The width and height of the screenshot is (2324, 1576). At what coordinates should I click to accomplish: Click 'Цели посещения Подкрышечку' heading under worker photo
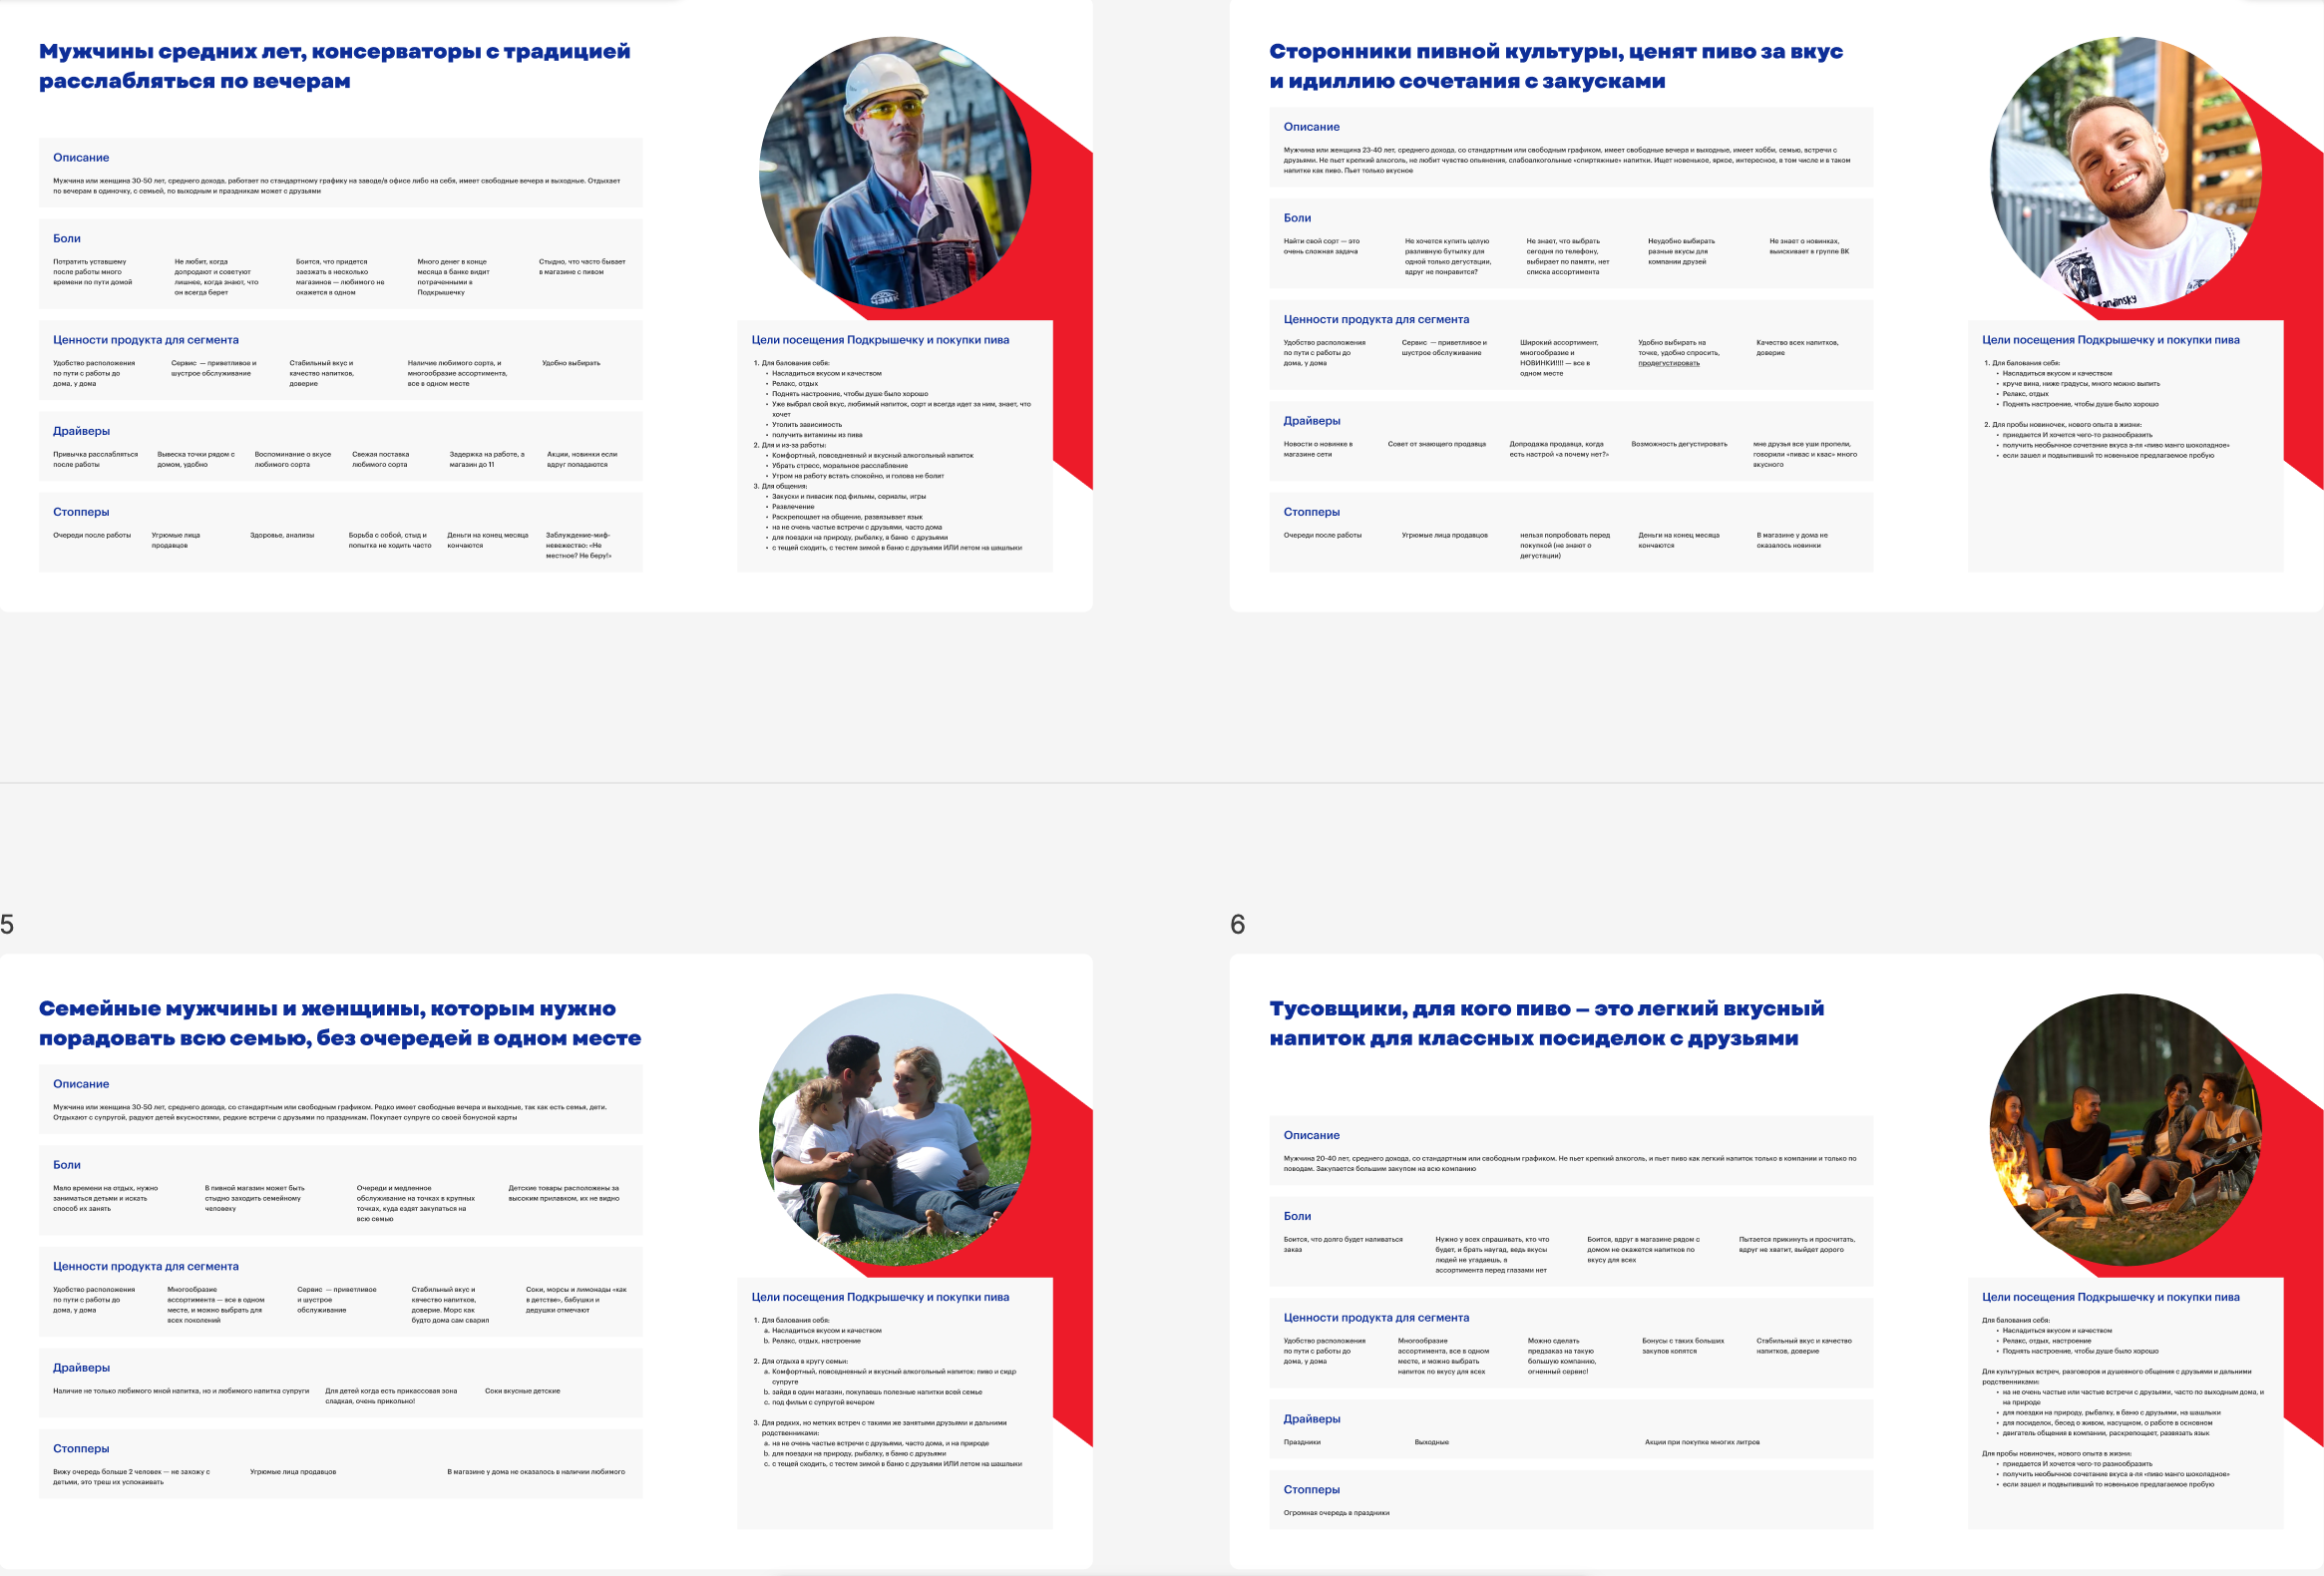880,340
